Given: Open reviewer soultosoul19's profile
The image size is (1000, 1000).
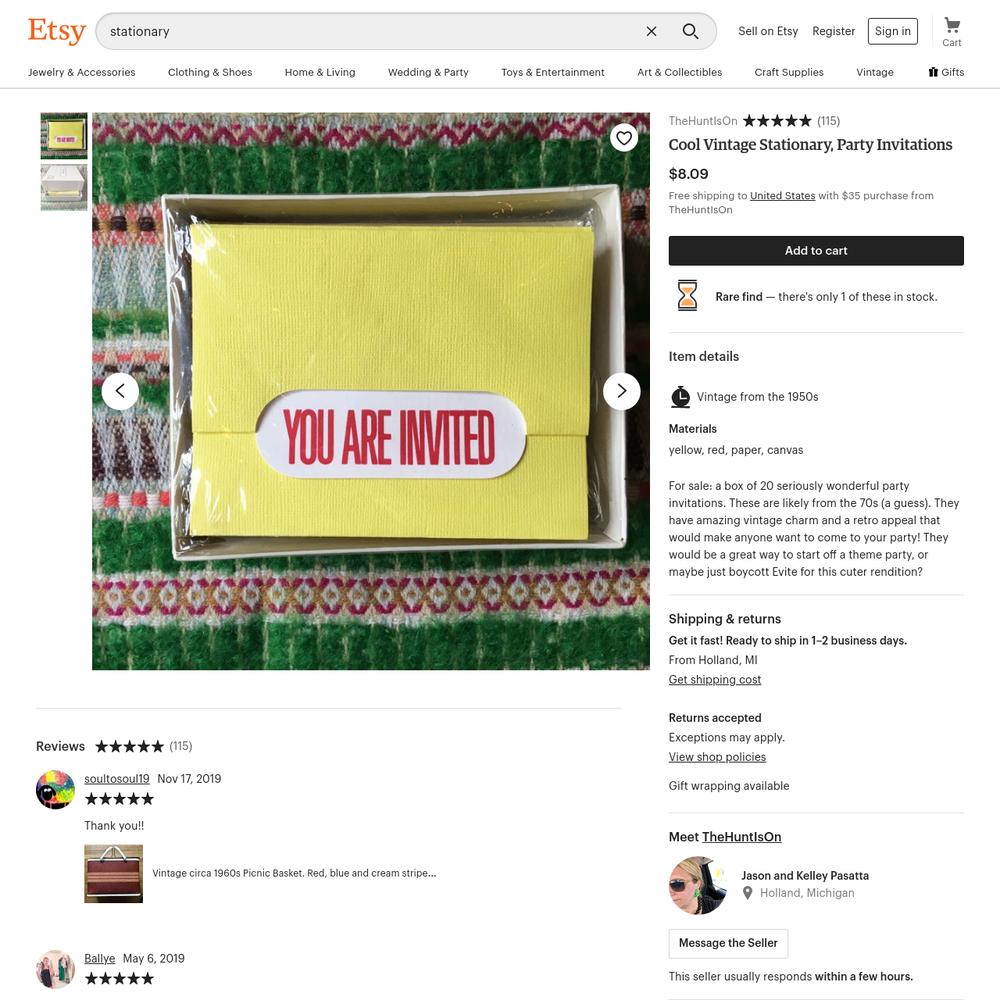Looking at the screenshot, I should tap(117, 779).
